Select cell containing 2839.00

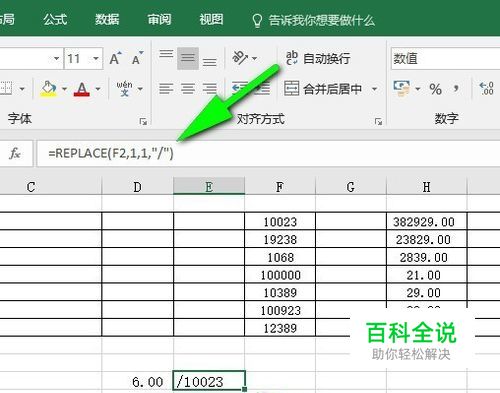point(427,257)
